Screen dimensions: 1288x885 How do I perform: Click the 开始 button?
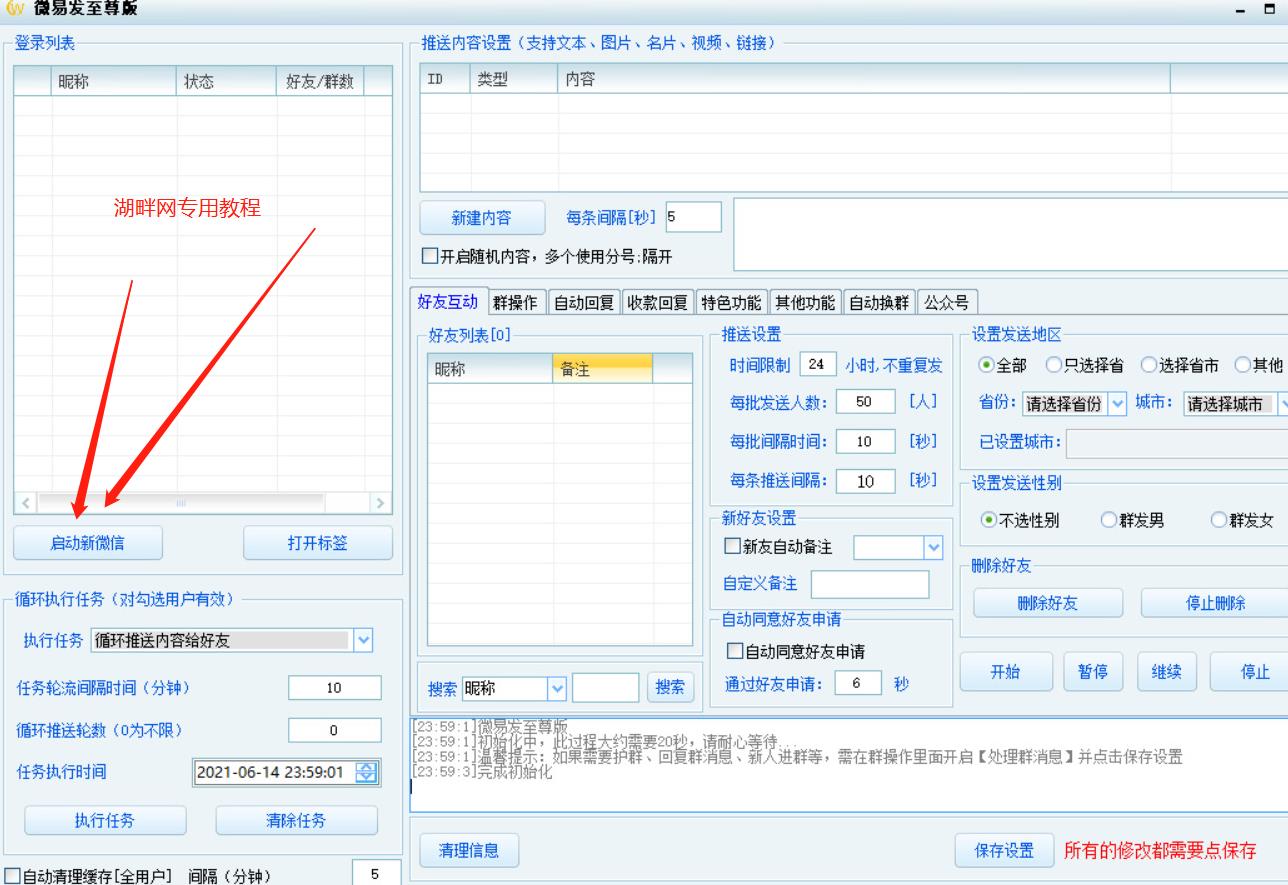1006,672
